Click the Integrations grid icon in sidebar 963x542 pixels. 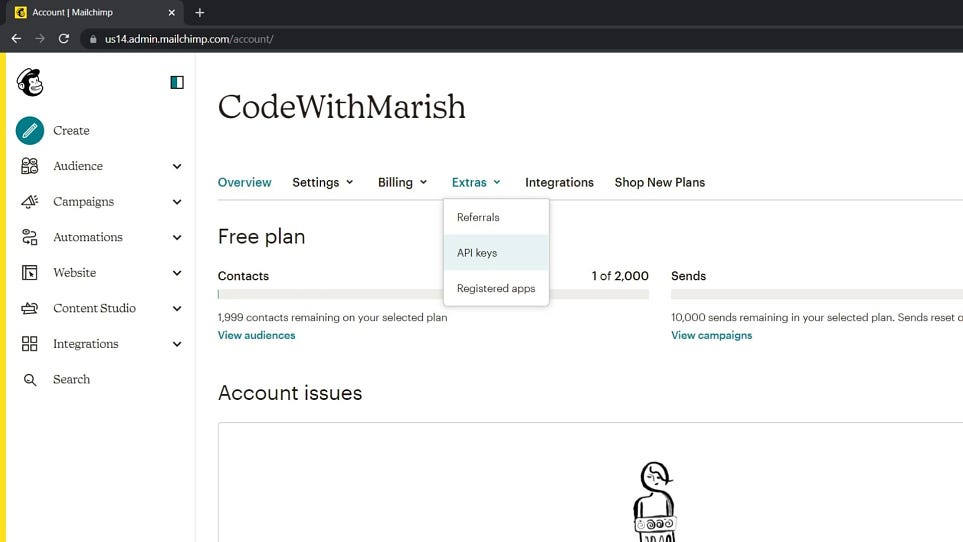29,344
